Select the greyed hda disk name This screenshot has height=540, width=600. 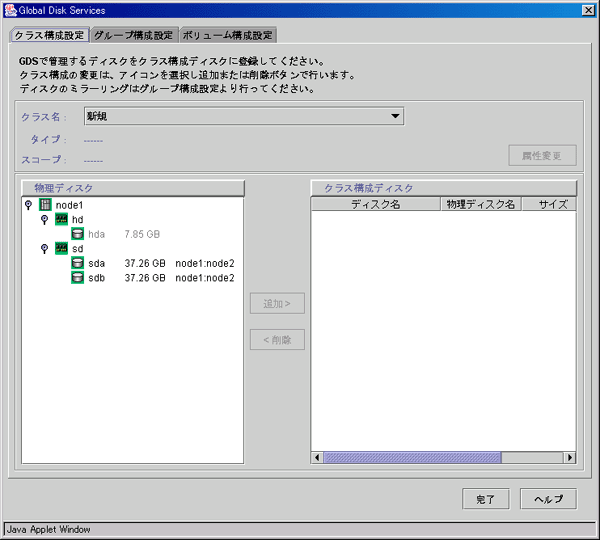tap(96, 234)
